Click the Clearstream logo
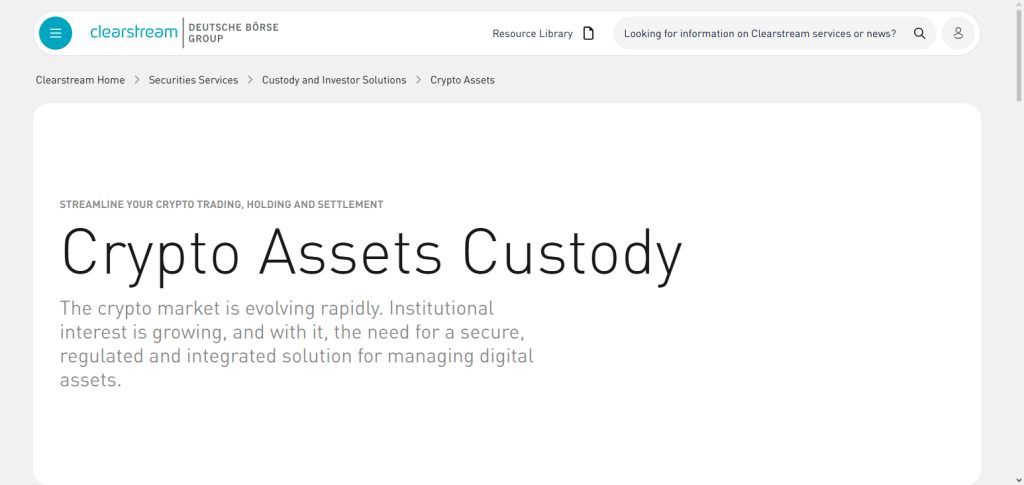The height and width of the screenshot is (485, 1024). [134, 32]
